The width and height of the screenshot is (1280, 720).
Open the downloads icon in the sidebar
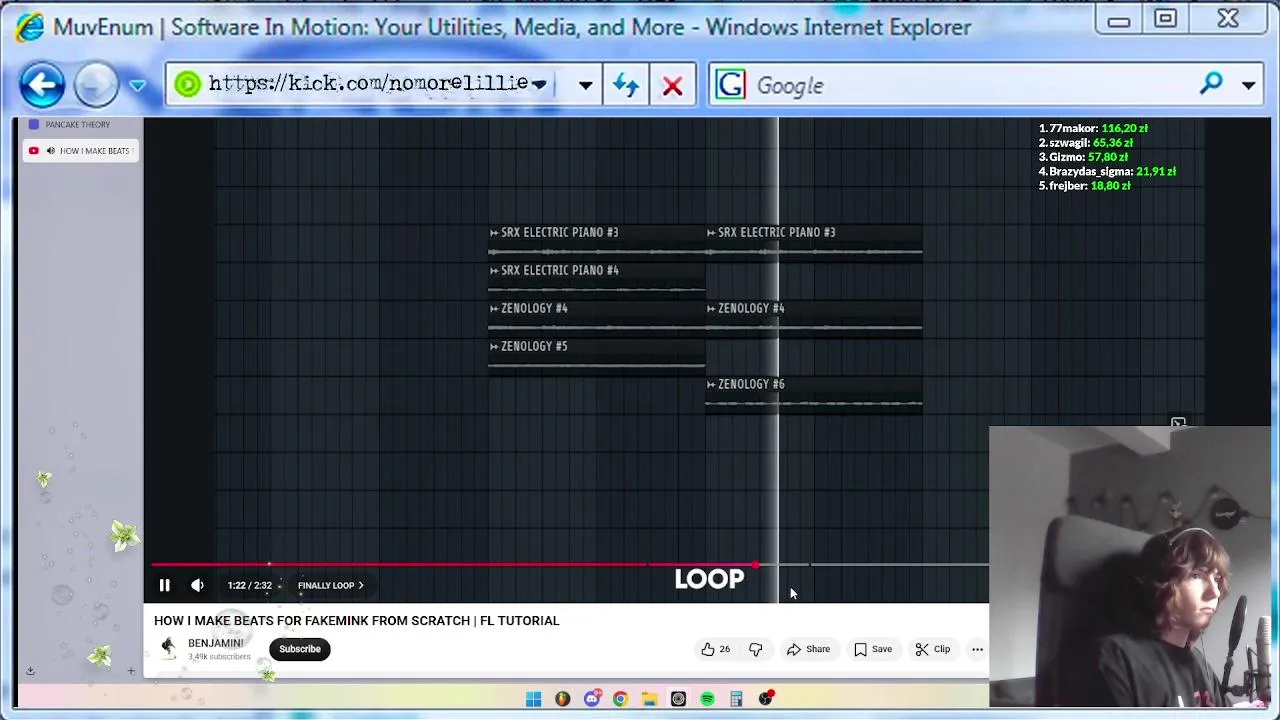30,670
